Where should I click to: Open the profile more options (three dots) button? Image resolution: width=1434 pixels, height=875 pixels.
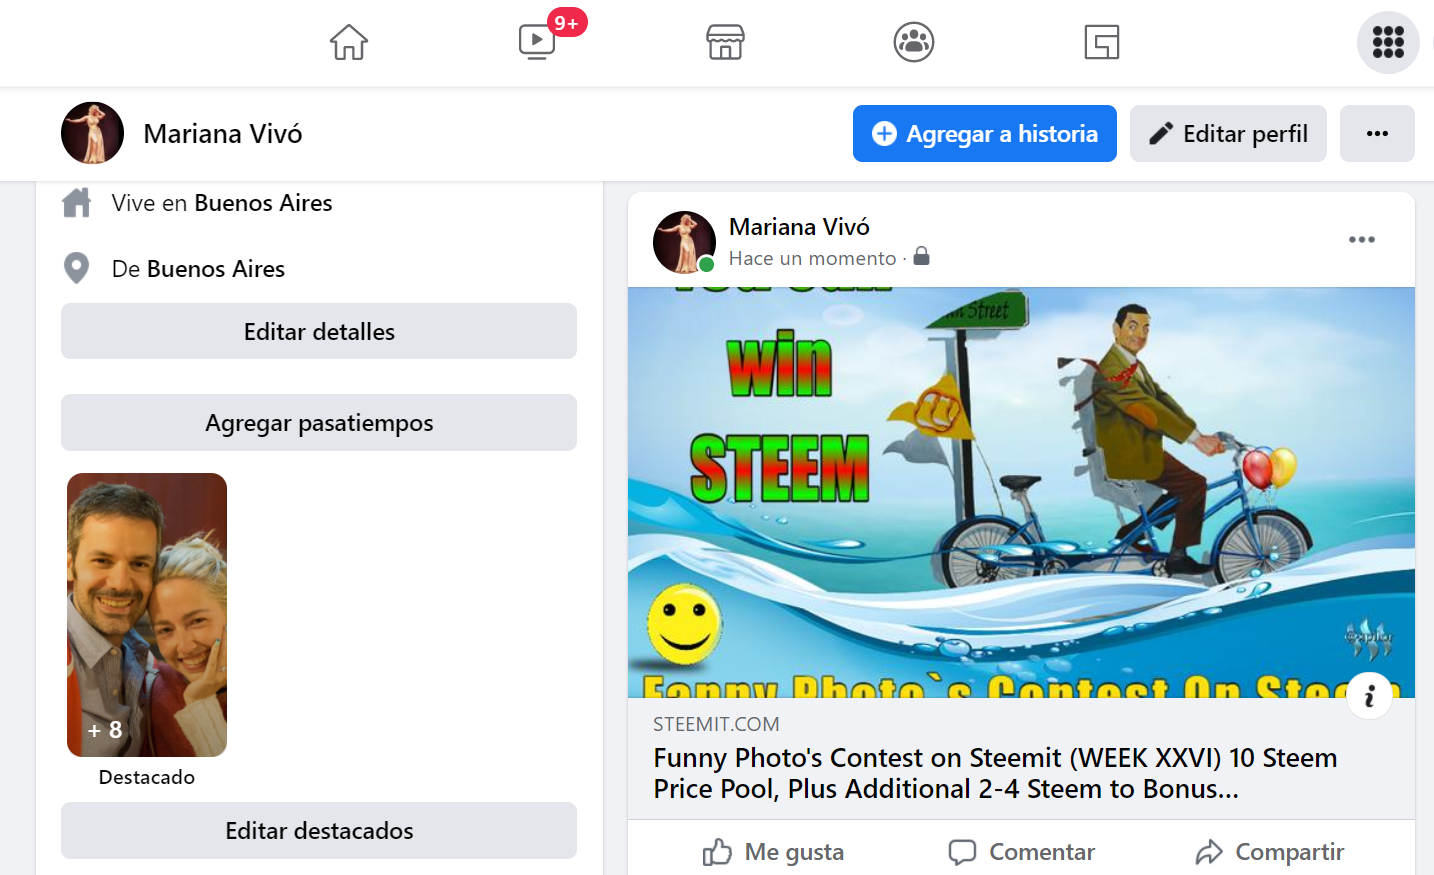click(1377, 133)
